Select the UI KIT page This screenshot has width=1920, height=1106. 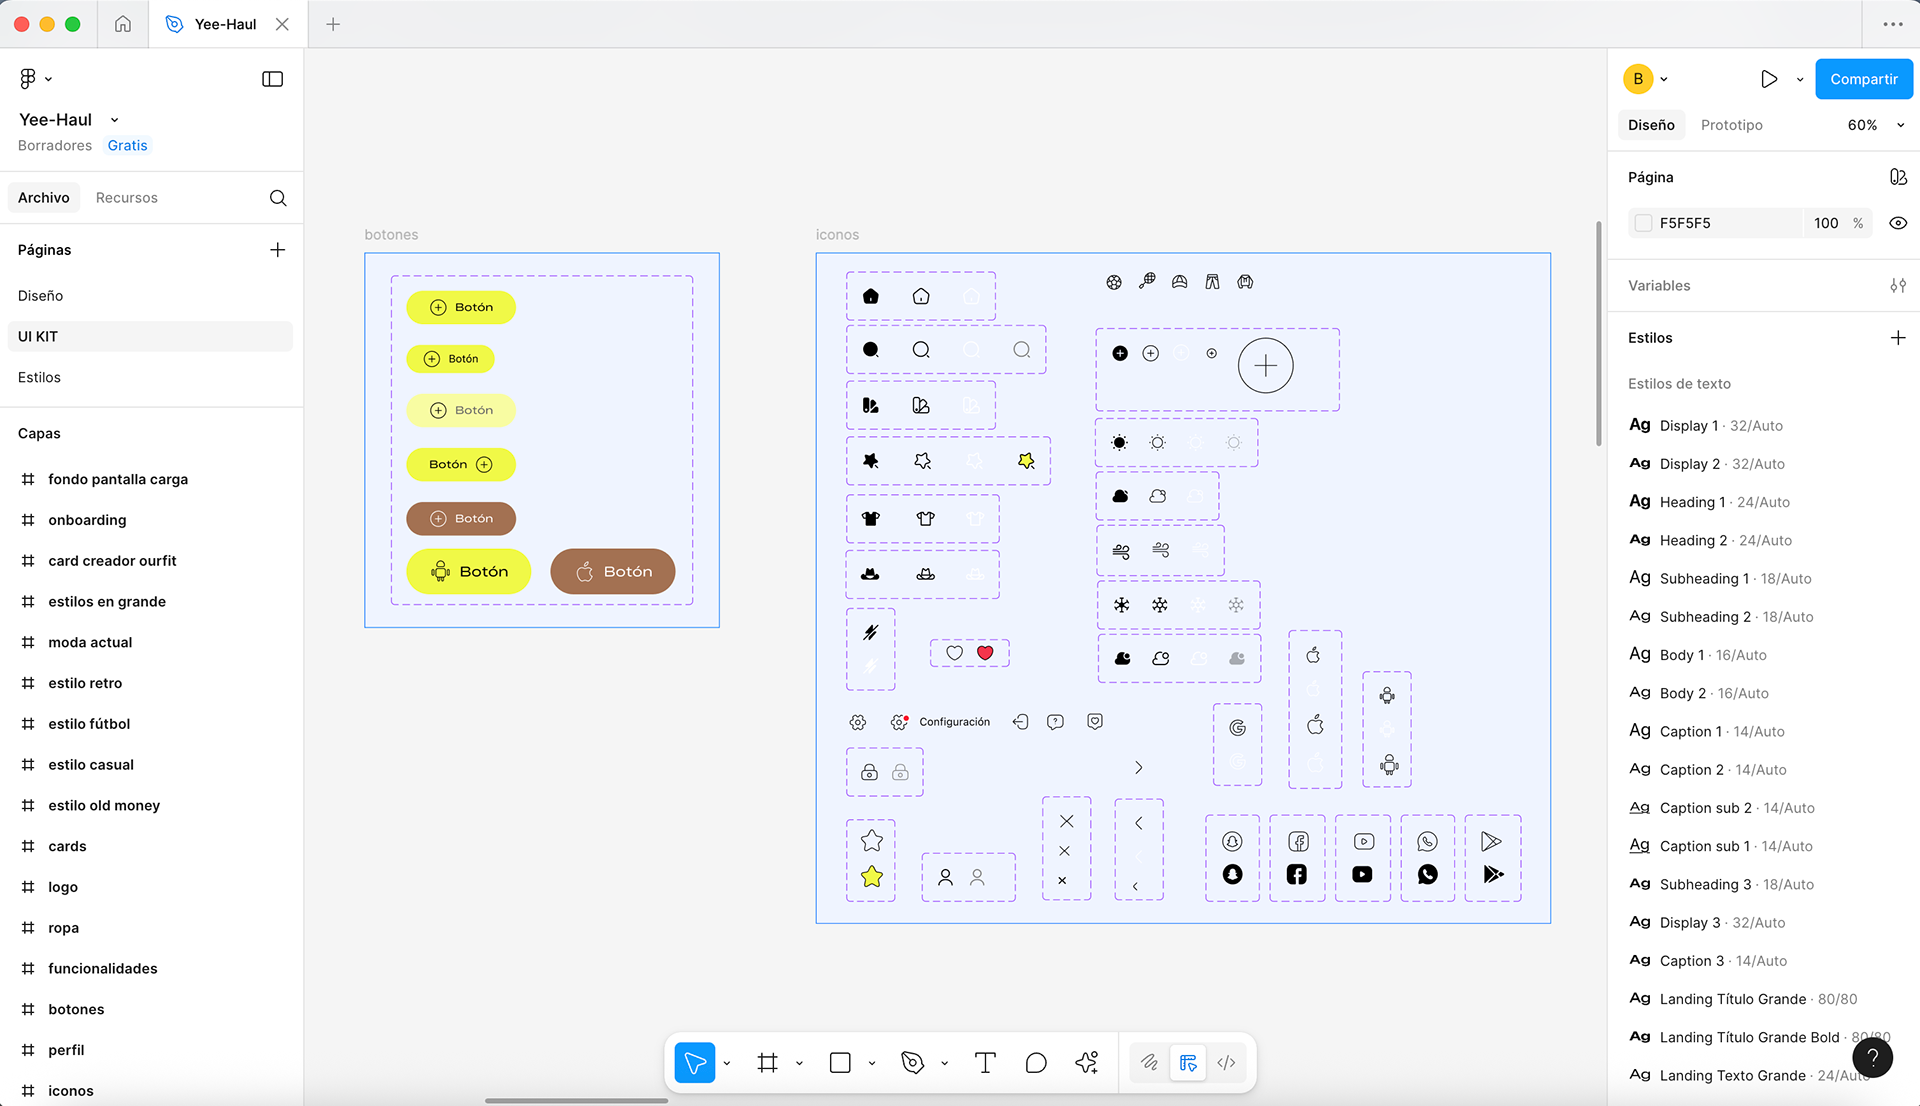coord(150,336)
